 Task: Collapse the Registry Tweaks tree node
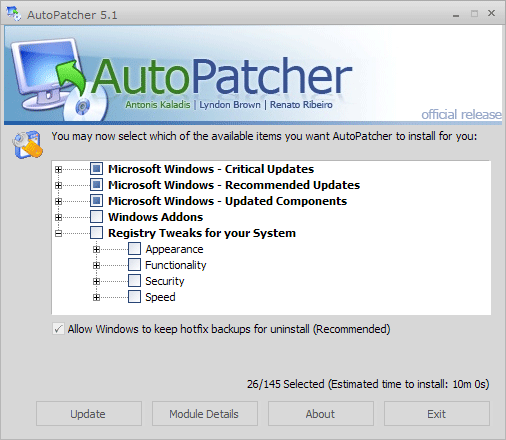[58, 233]
